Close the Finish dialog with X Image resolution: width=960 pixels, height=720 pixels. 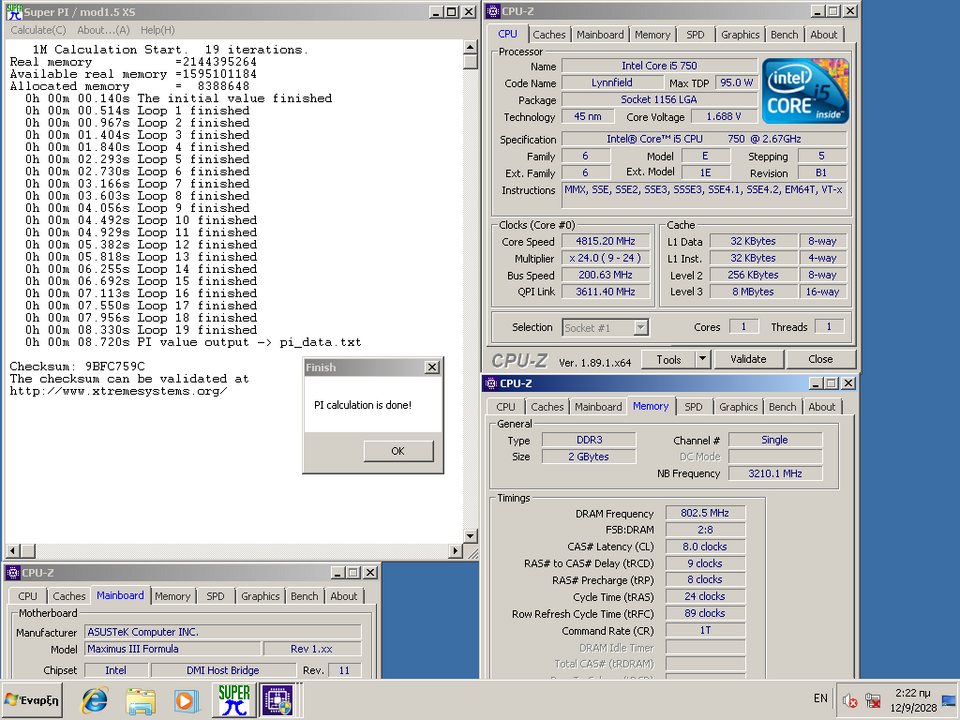(x=432, y=367)
